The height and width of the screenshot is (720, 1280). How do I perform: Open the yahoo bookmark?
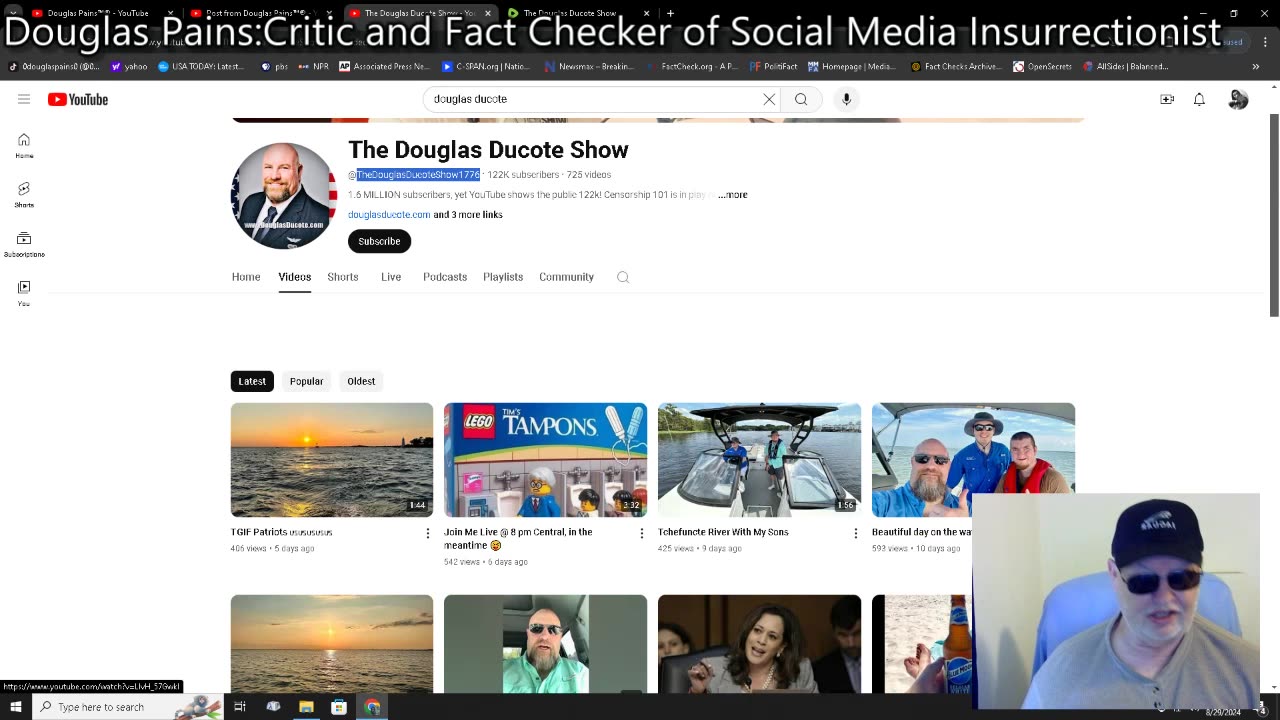pyautogui.click(x=129, y=66)
